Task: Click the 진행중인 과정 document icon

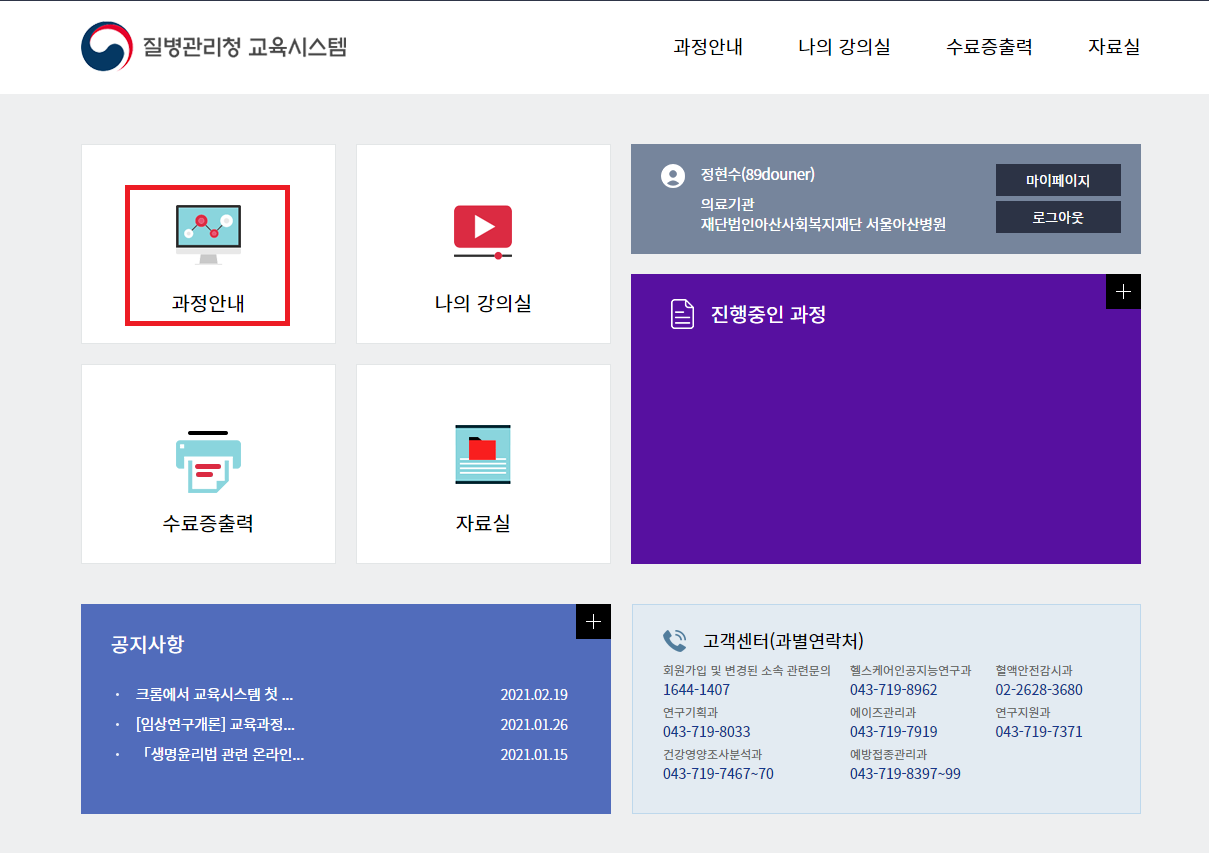Action: click(x=682, y=314)
